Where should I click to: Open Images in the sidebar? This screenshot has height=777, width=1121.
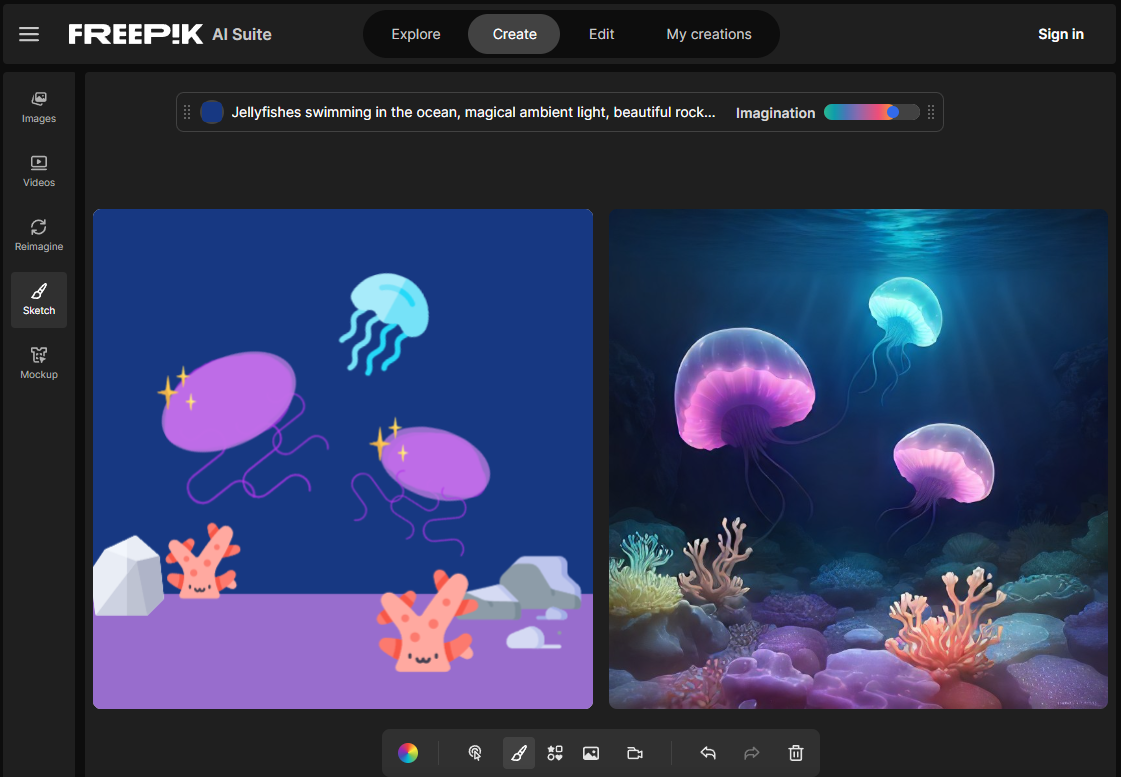click(39, 107)
